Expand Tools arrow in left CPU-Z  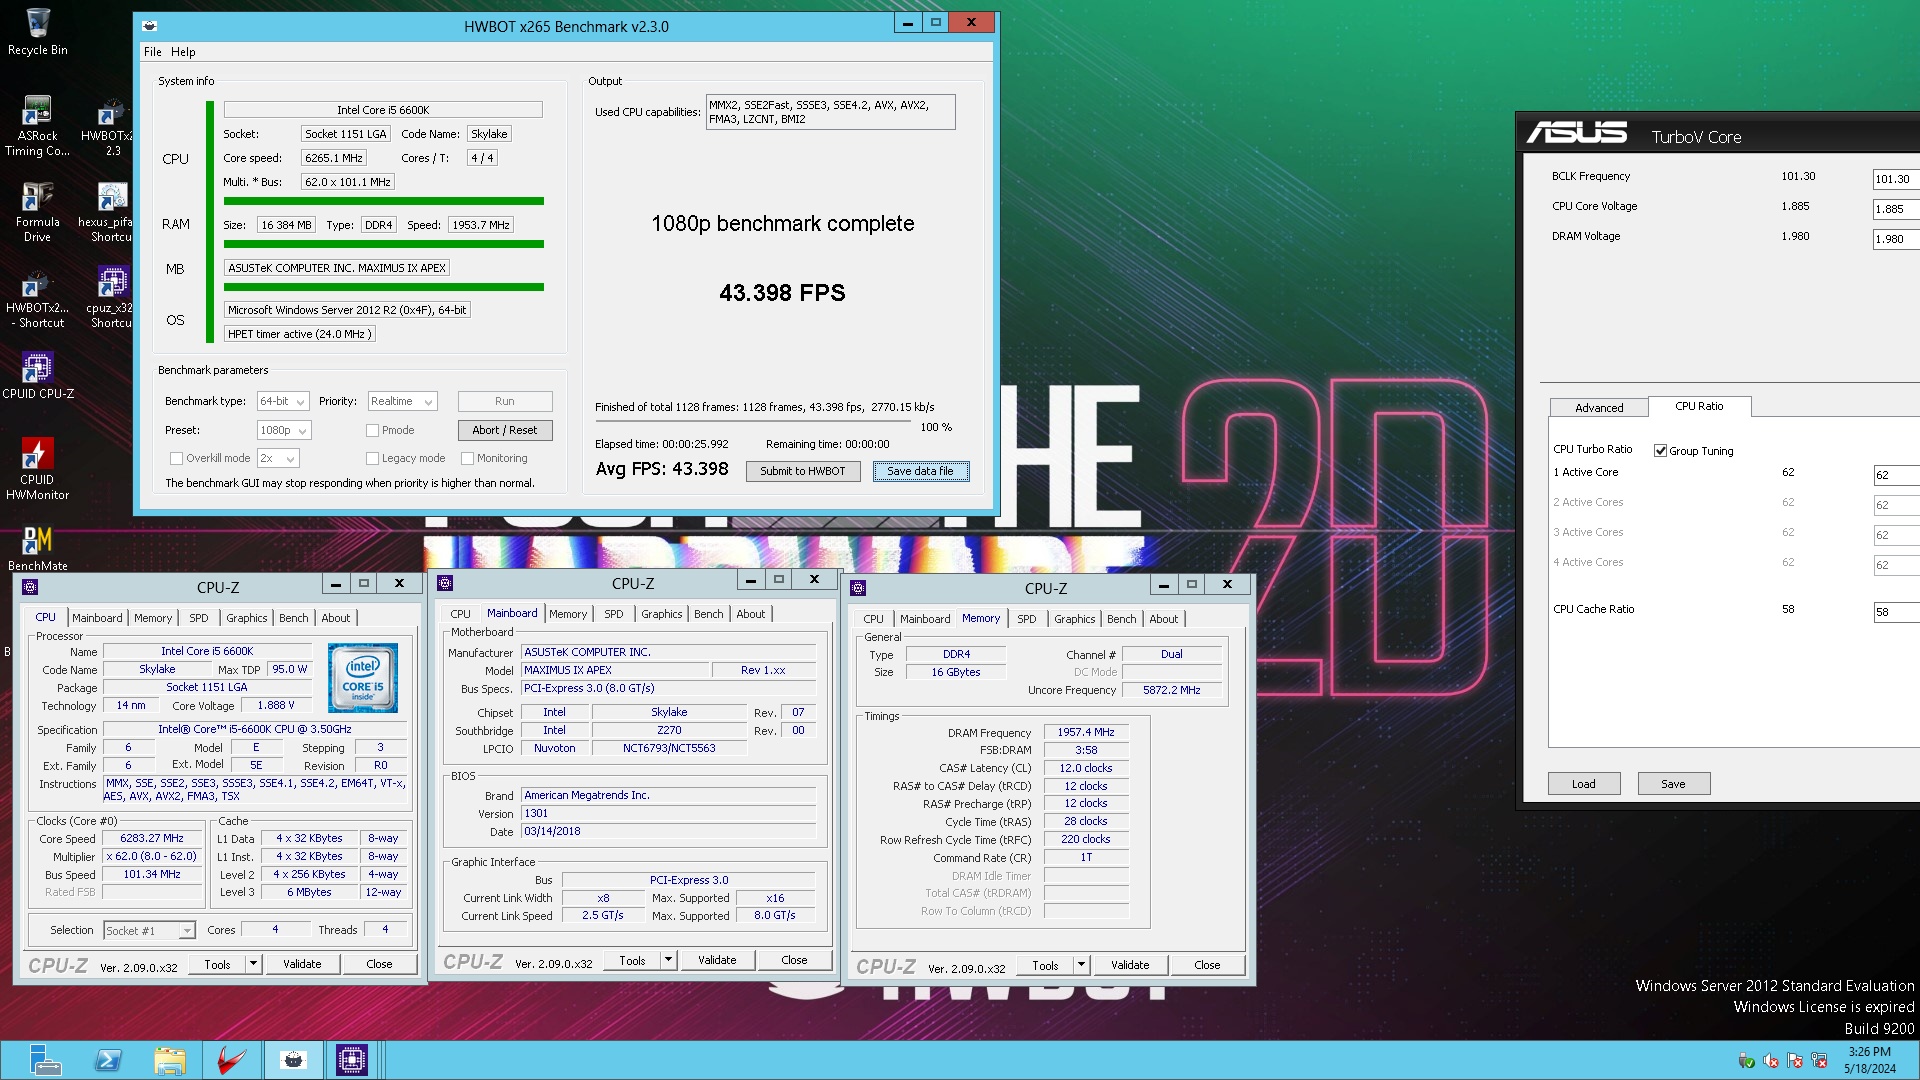253,964
